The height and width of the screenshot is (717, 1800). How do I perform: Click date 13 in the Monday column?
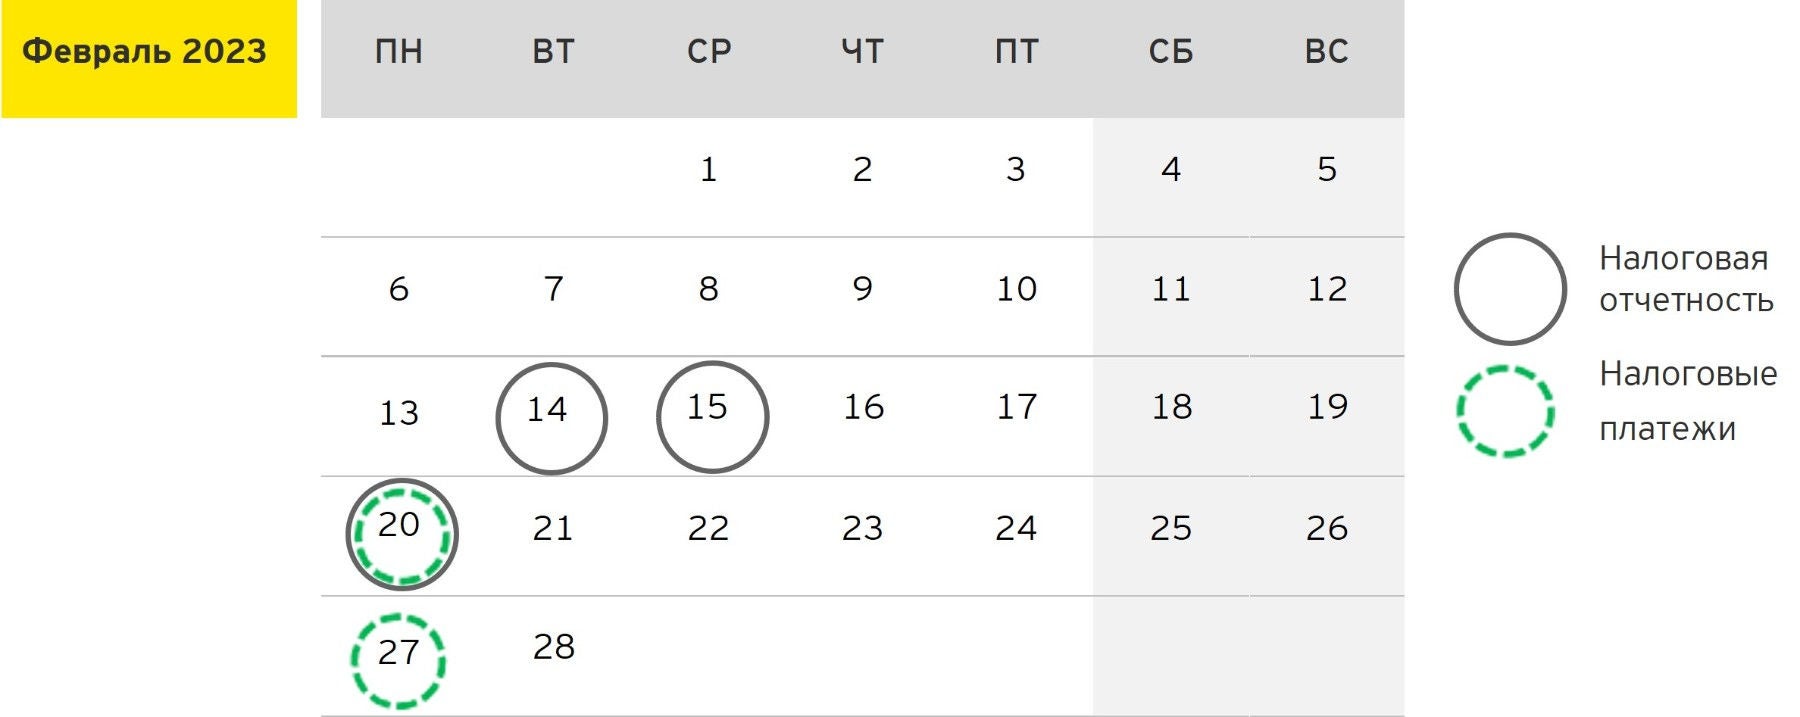(398, 412)
